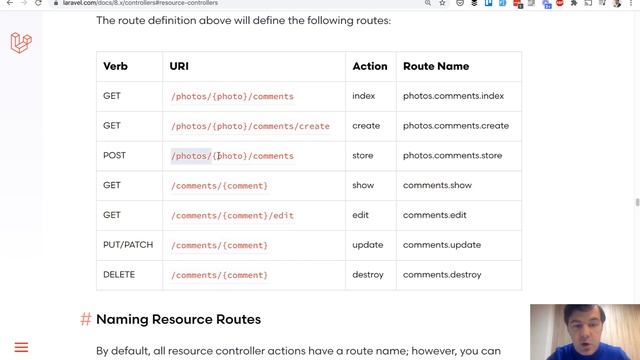Click the Buffer stacked-layers extension icon
The image size is (640, 360).
(474, 3)
